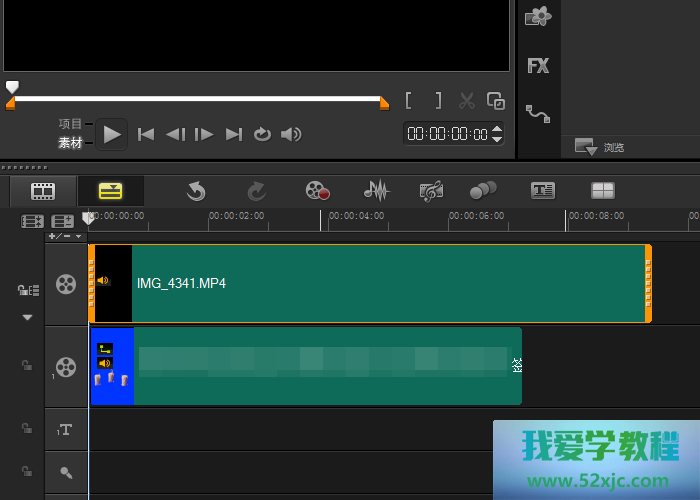Mute the system volume speaker icon
The image size is (700, 500).
click(x=291, y=134)
